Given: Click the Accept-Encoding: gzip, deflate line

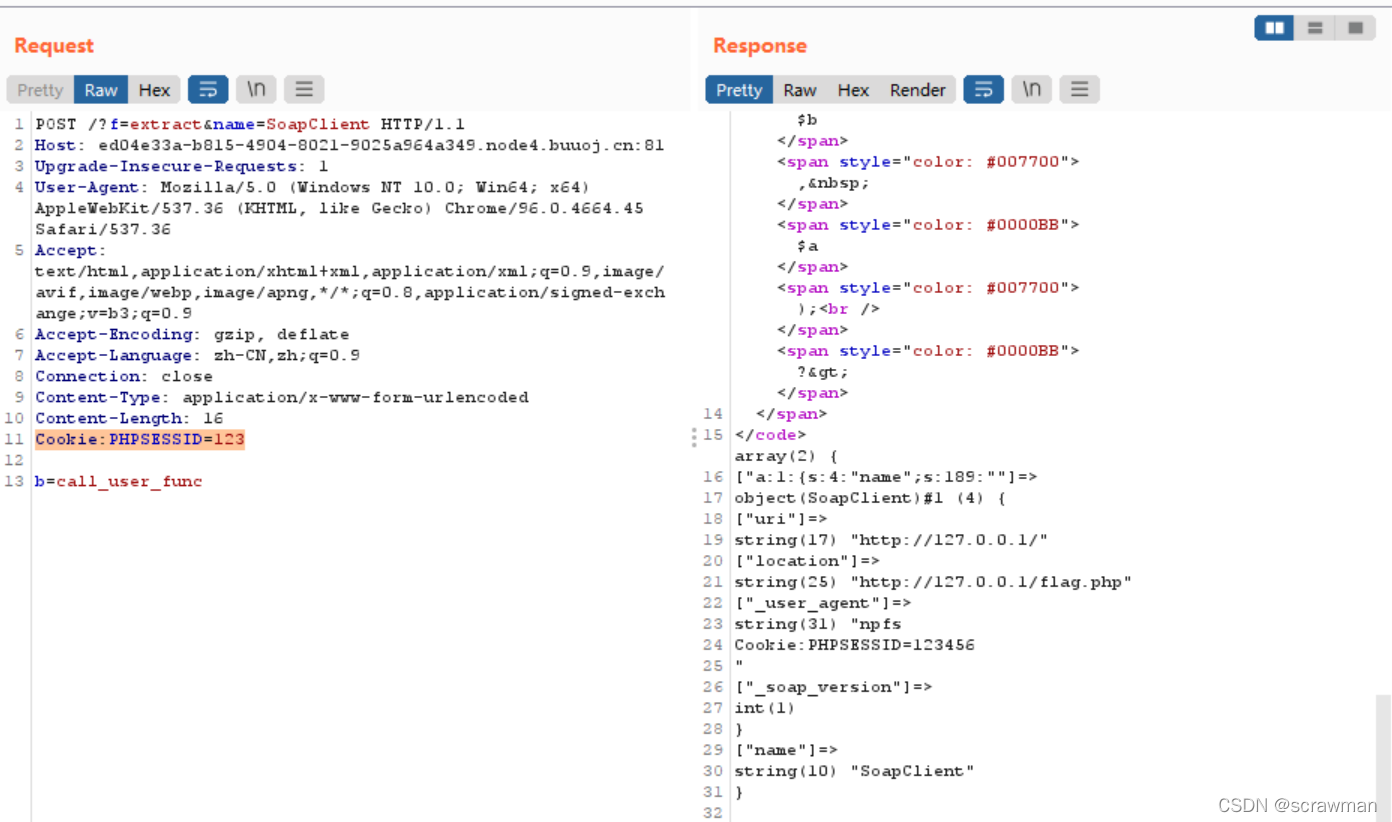Looking at the screenshot, I should click(x=192, y=335).
